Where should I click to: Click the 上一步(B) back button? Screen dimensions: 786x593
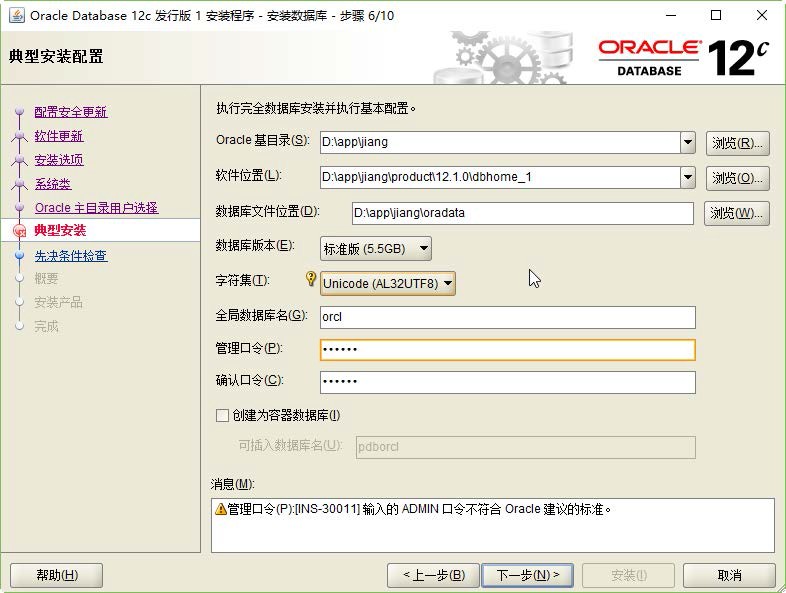[x=433, y=575]
